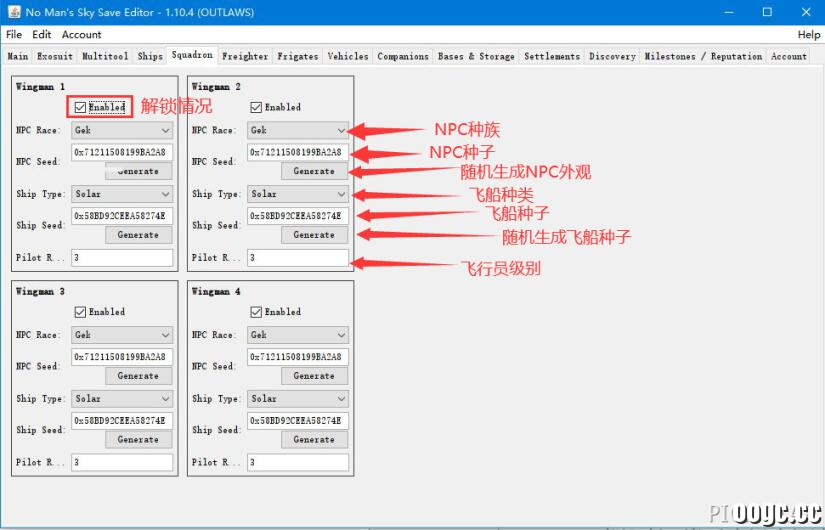Generate new ship seed for Wingman 1

(138, 235)
